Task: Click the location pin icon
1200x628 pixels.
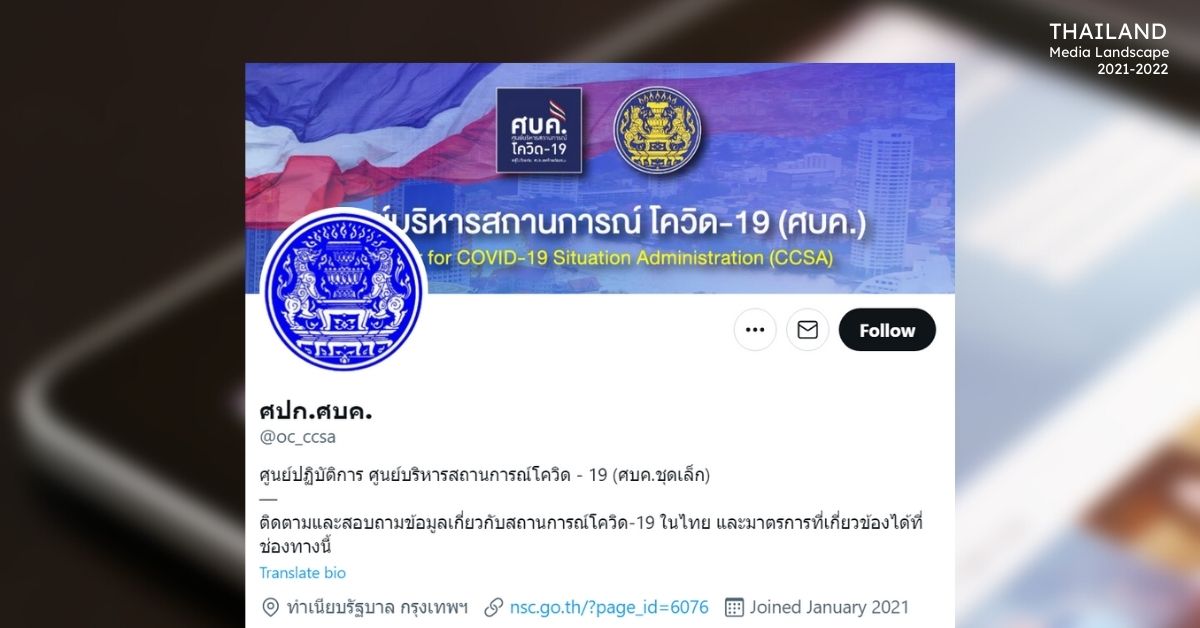Action: tap(270, 607)
